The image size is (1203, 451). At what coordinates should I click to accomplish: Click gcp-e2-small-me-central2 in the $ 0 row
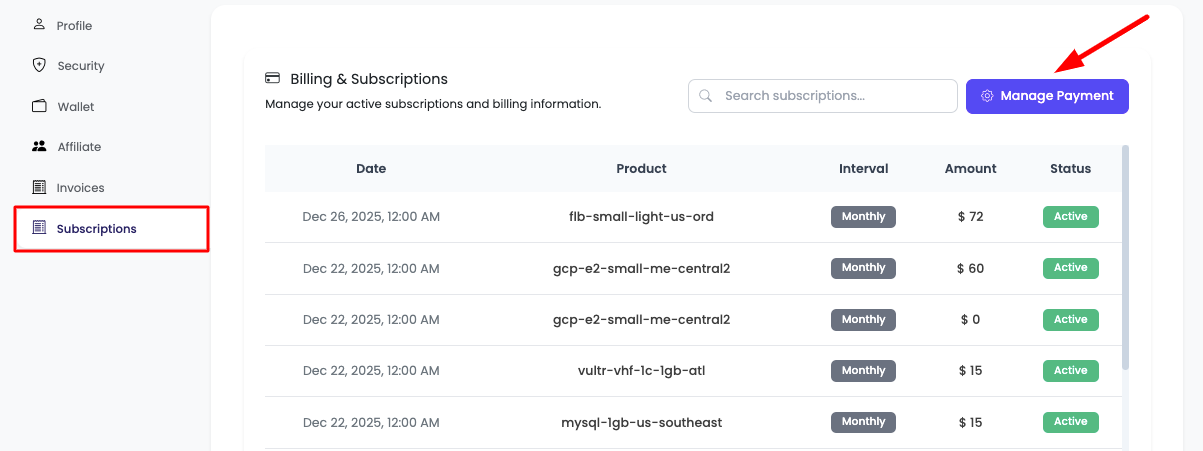(x=641, y=320)
